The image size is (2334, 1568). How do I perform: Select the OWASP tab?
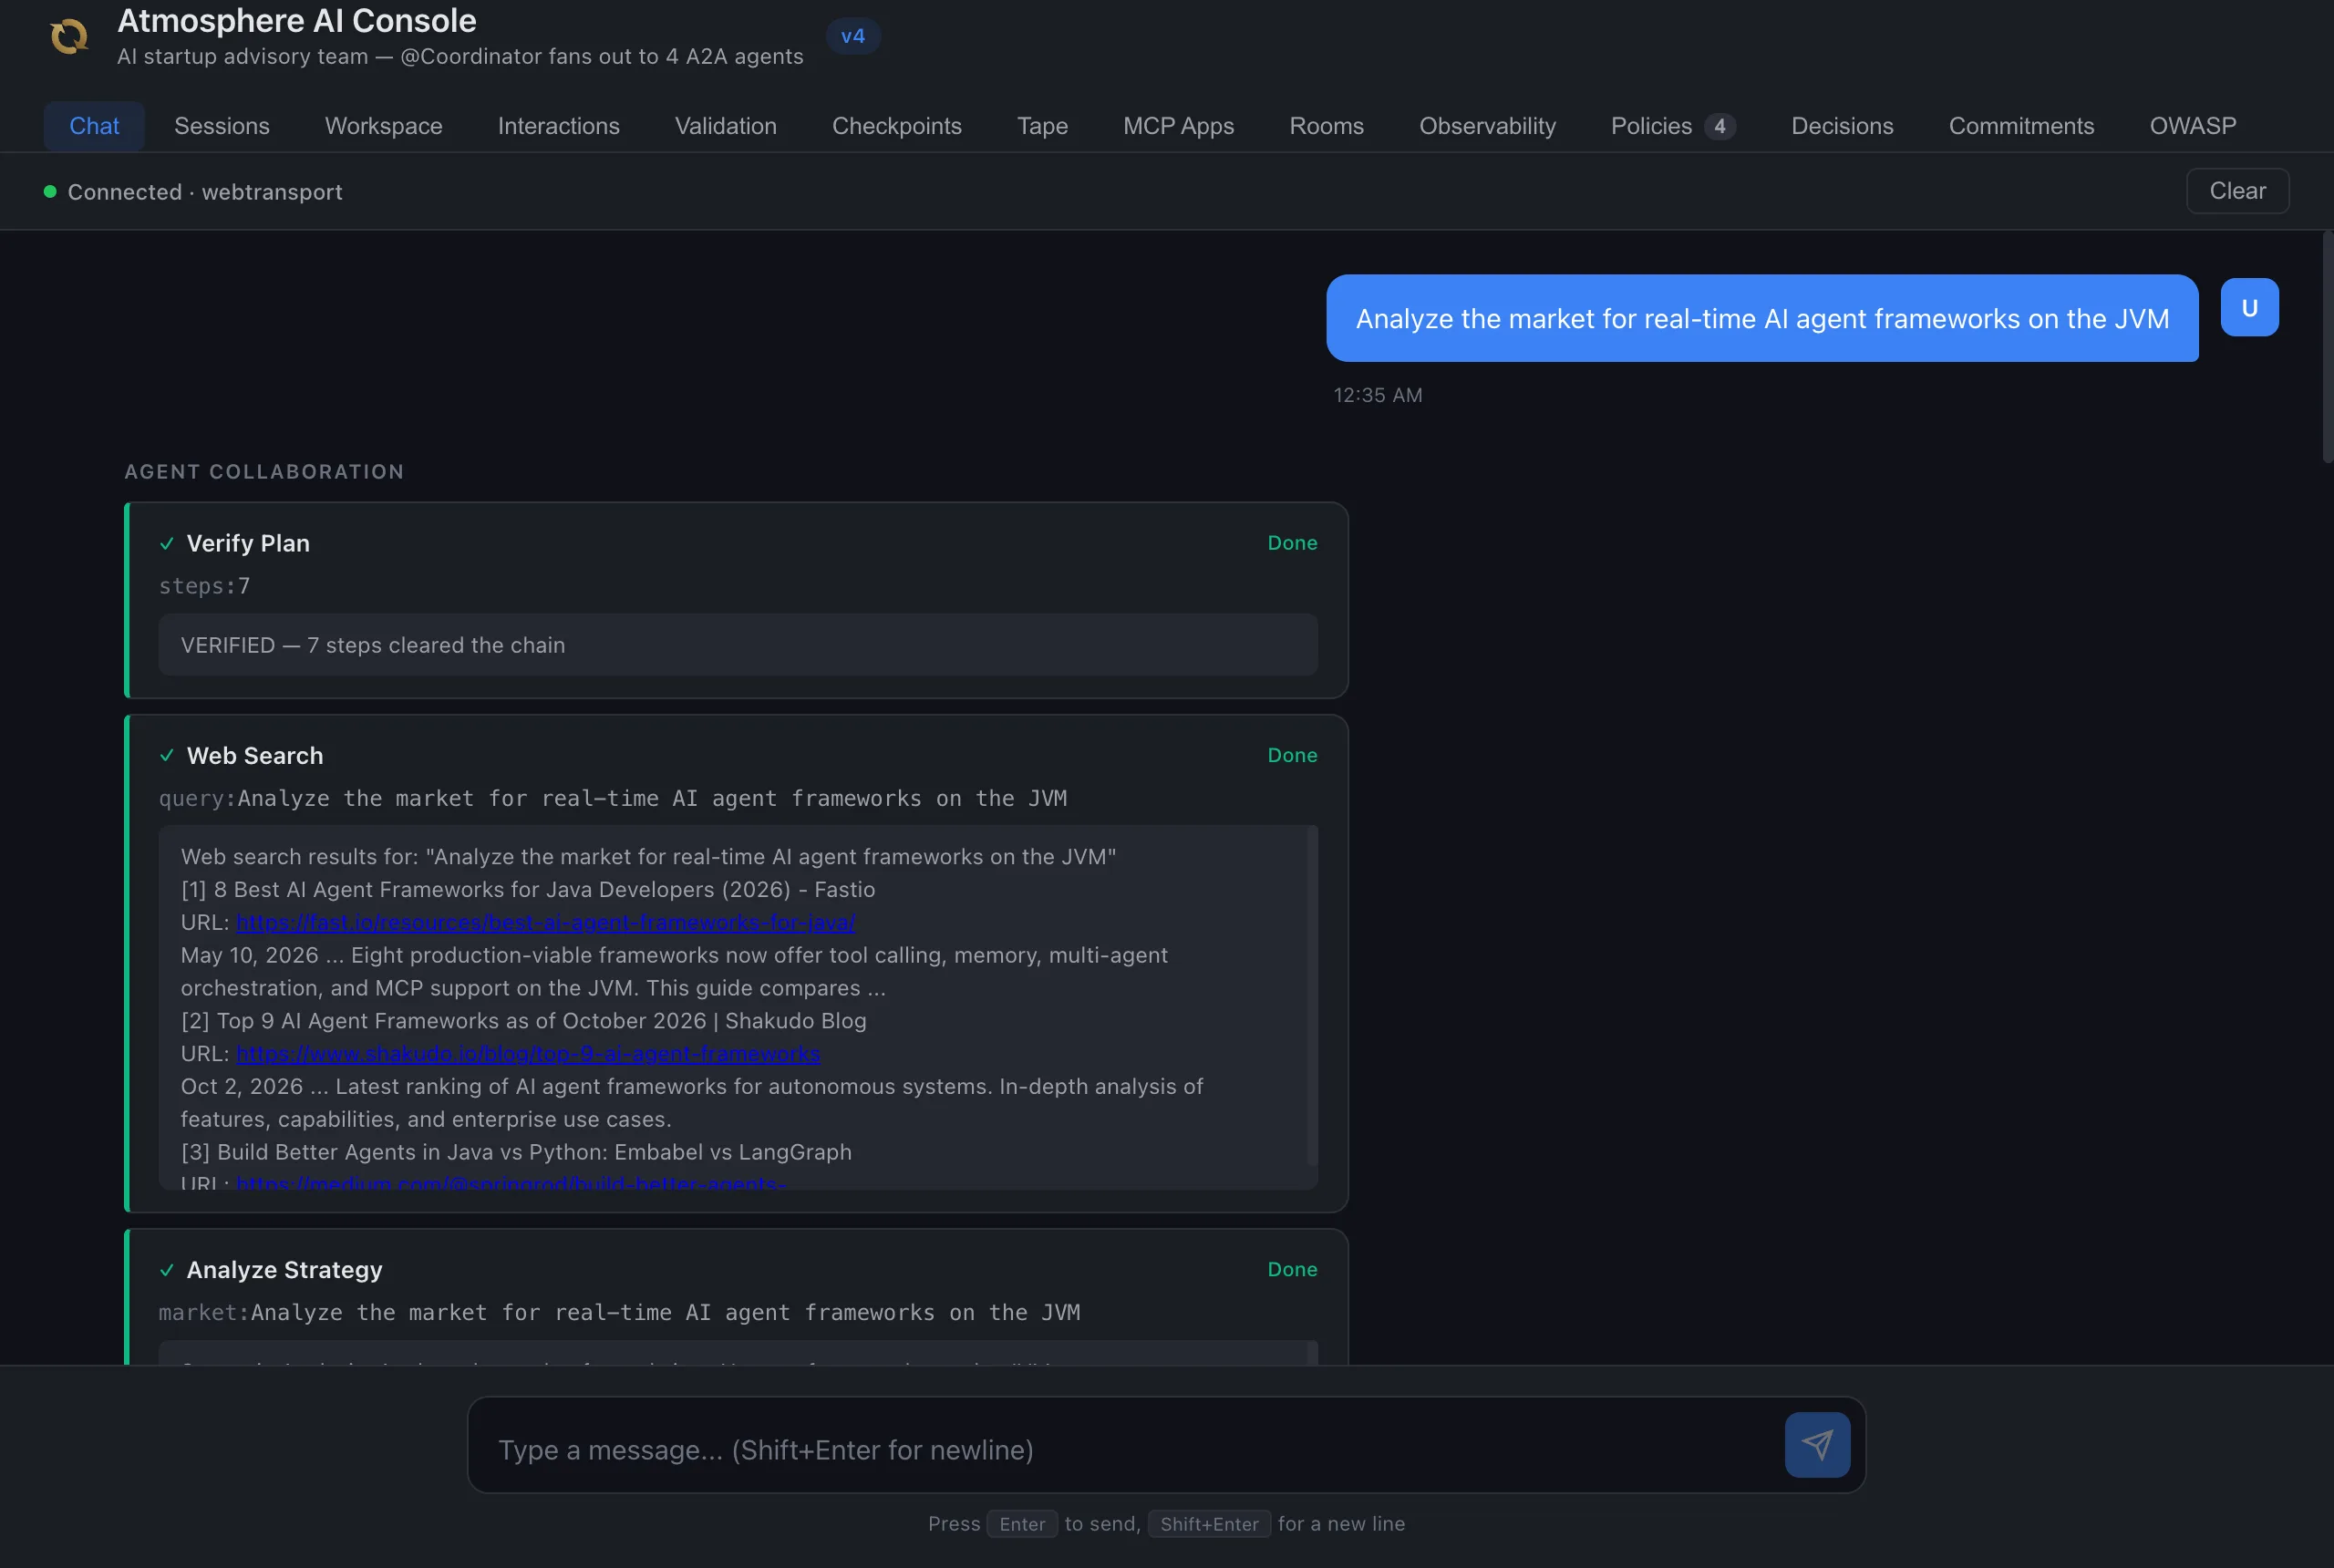[x=2192, y=126]
